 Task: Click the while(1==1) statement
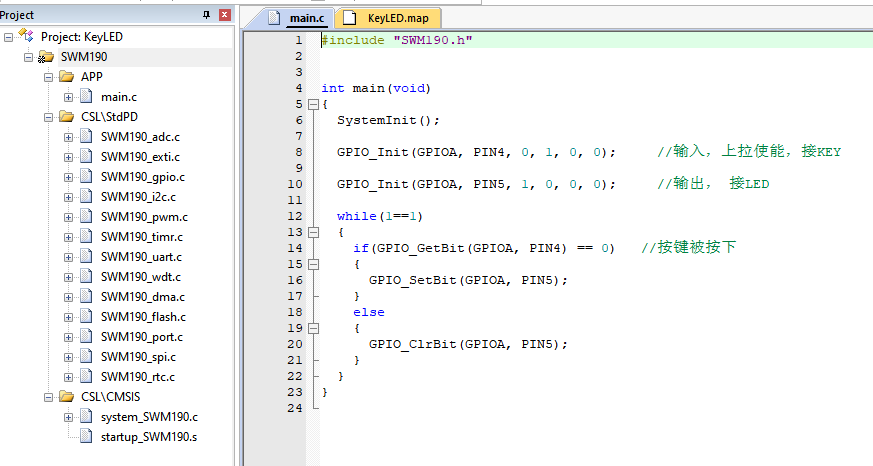(380, 216)
